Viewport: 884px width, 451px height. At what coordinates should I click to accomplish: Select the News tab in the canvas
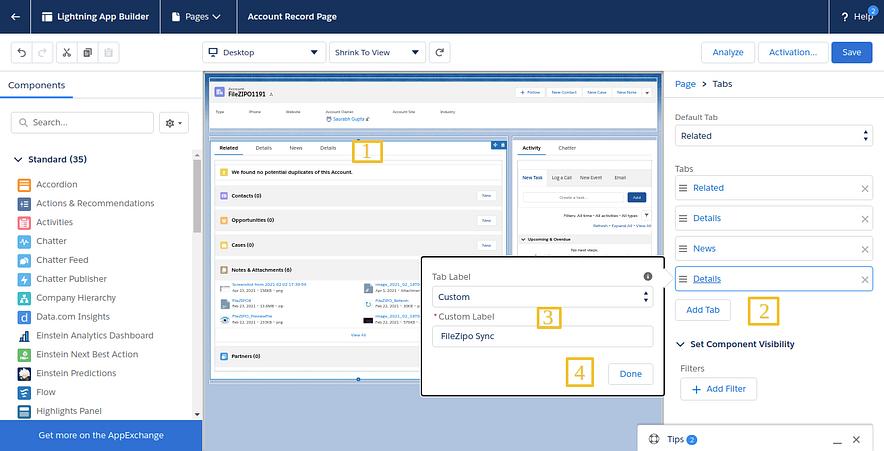[x=296, y=148]
